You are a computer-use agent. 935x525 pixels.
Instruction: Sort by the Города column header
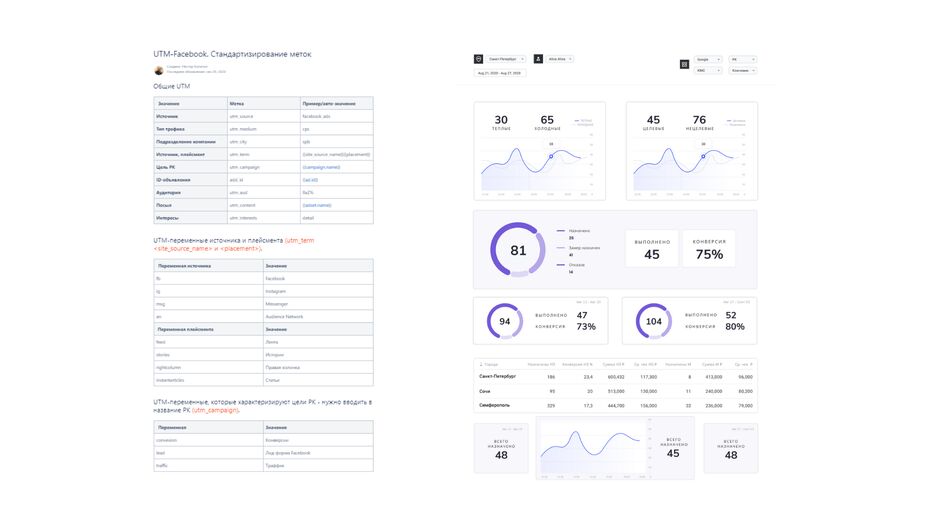pos(488,364)
